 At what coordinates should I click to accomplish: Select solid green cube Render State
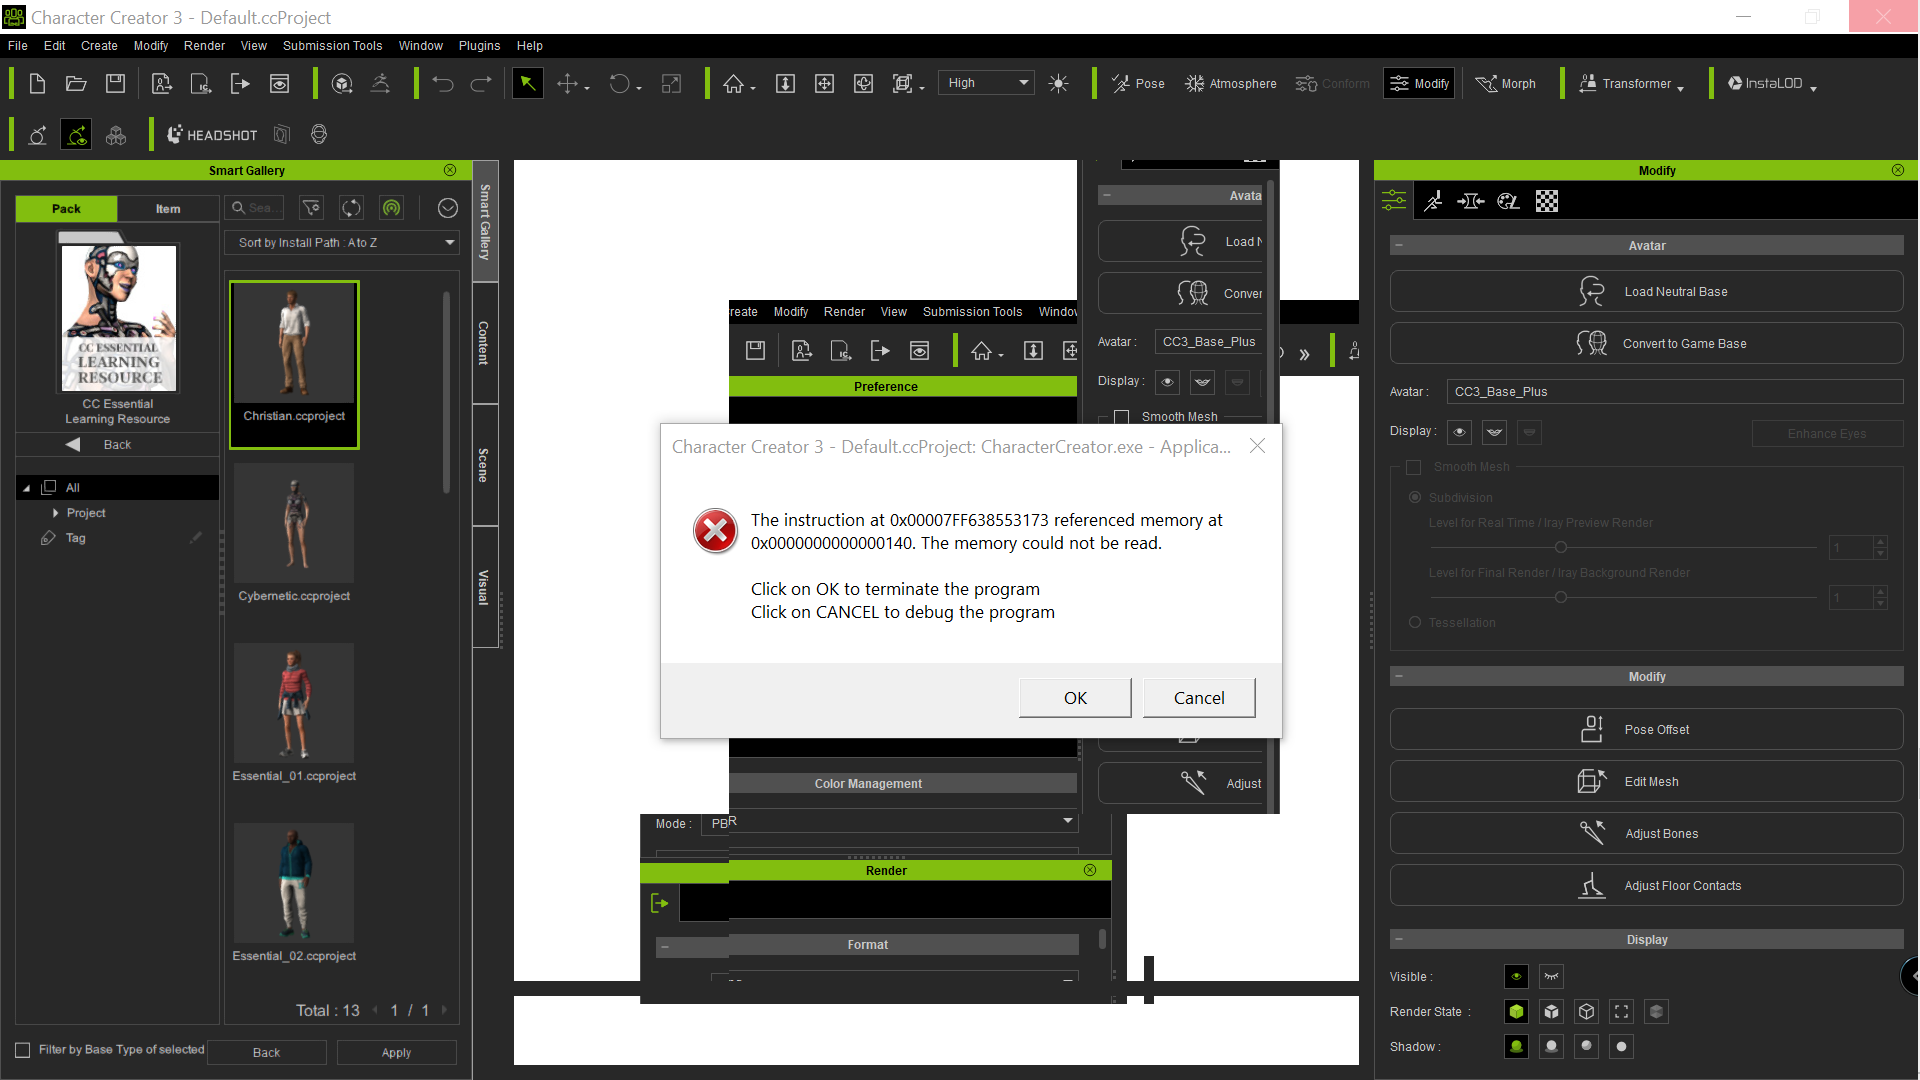1516,1012
